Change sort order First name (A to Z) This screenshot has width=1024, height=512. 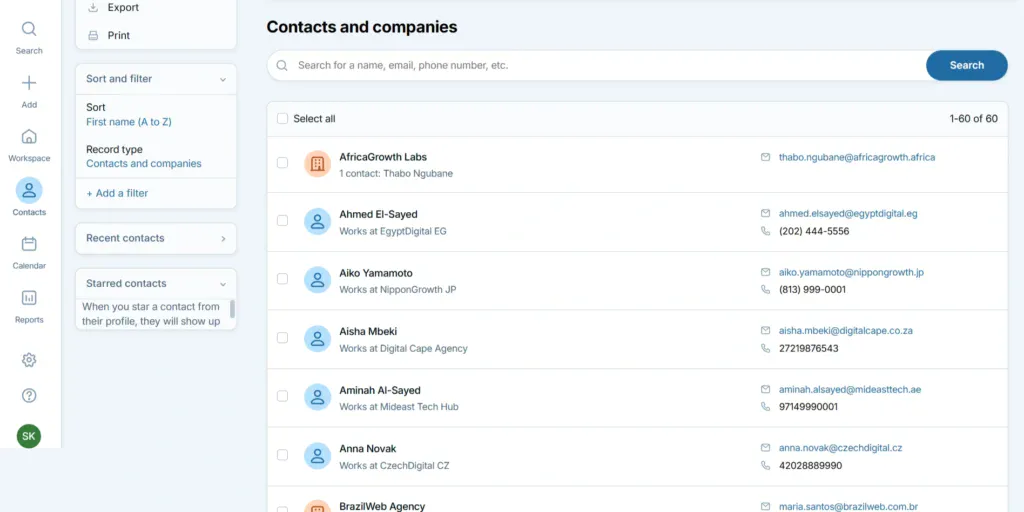(129, 122)
